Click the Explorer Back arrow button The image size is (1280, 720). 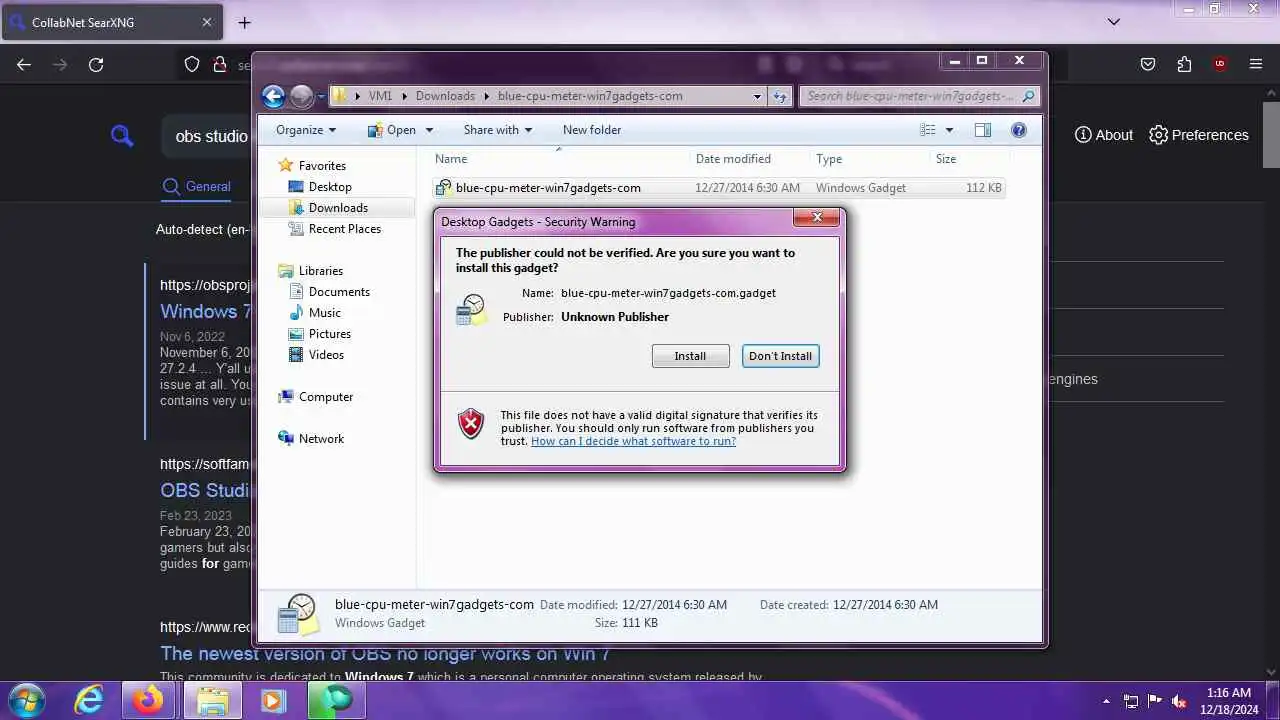click(x=273, y=96)
